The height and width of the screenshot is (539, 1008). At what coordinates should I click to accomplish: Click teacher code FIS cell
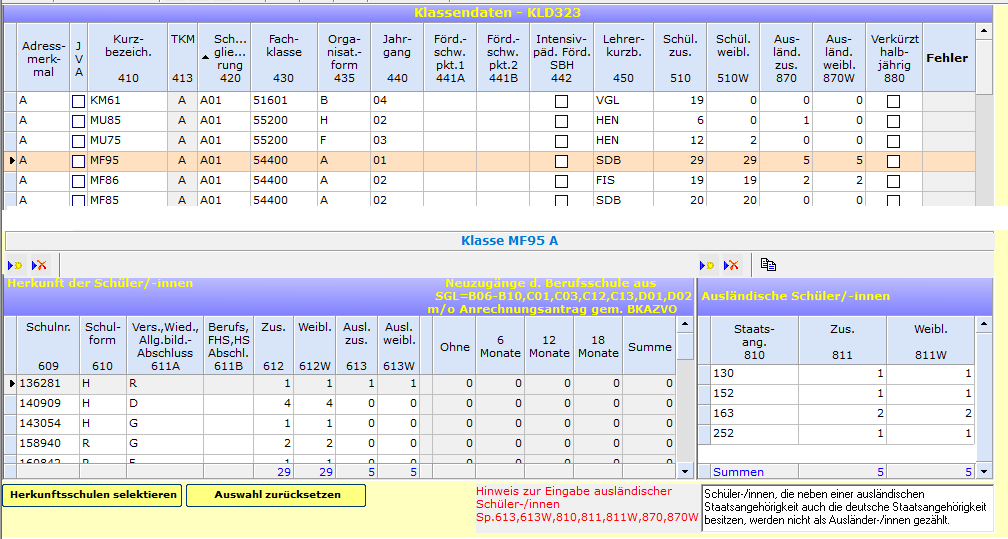623,180
